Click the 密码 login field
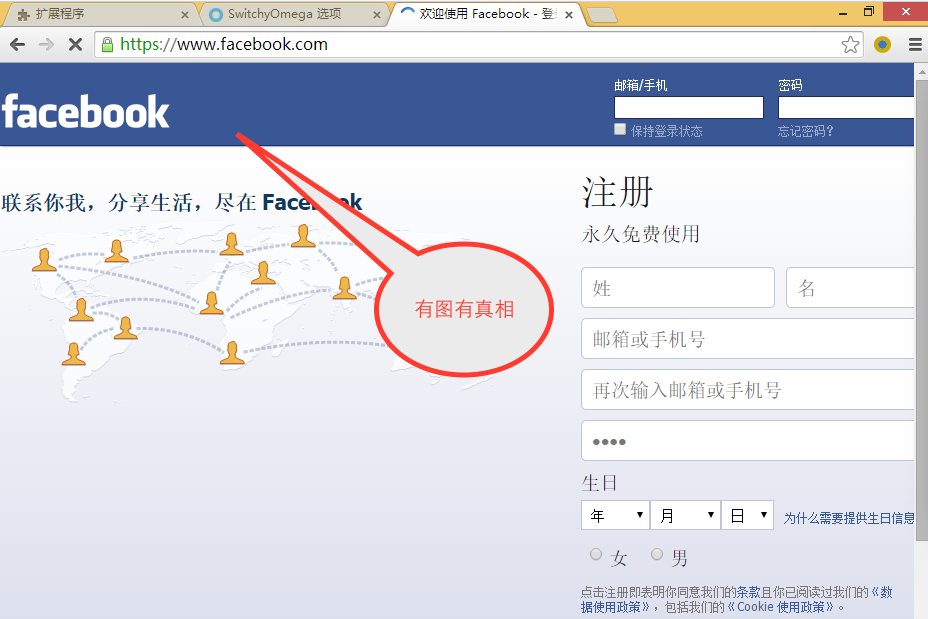928x619 pixels. (846, 108)
